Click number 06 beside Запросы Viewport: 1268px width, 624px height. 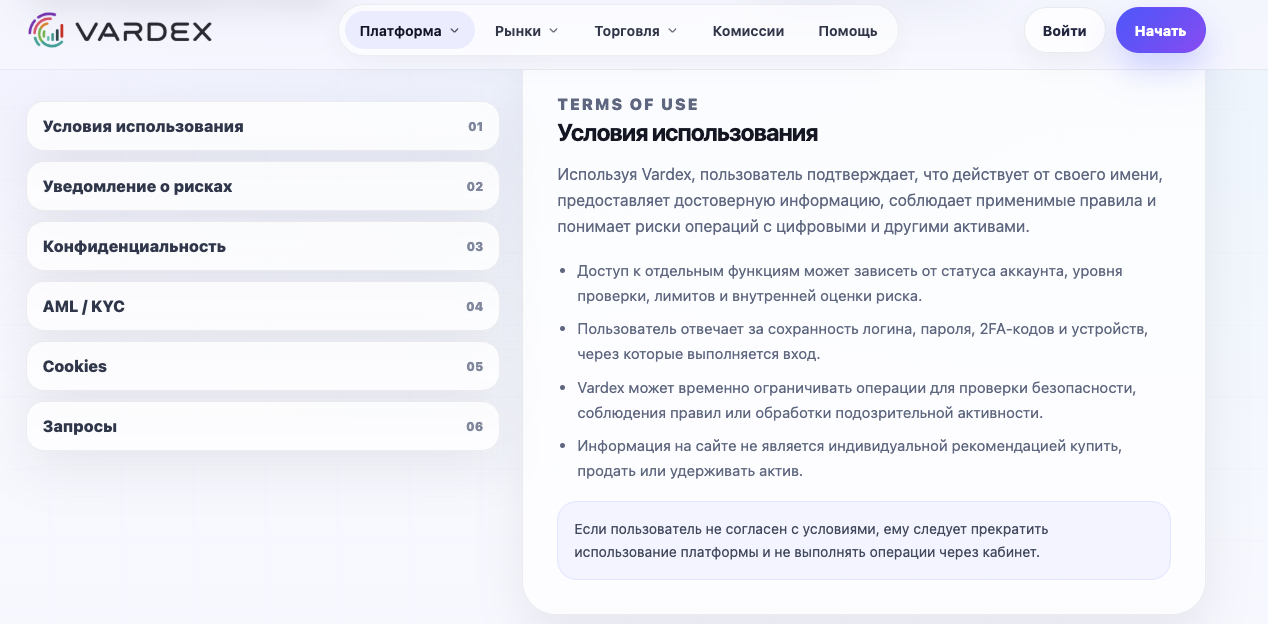click(475, 427)
